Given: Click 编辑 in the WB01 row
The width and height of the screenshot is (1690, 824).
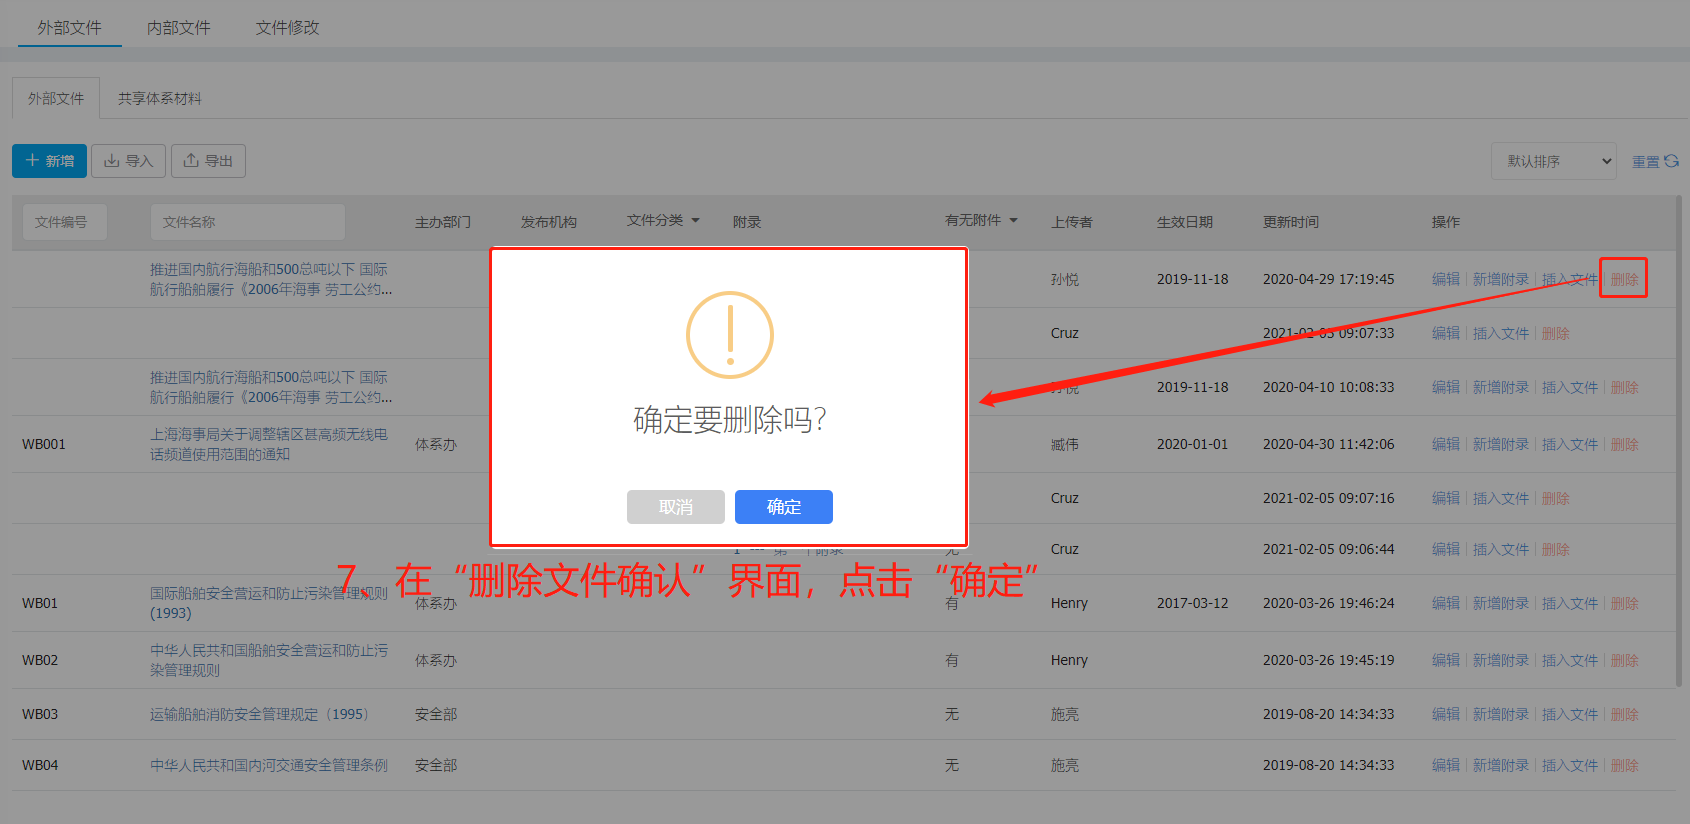Looking at the screenshot, I should point(1445,603).
